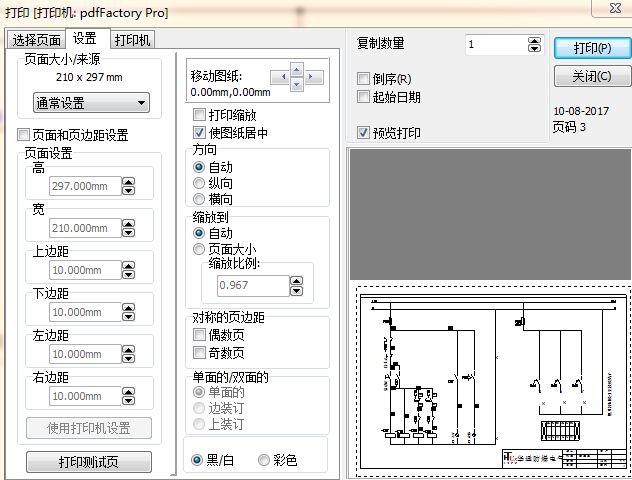Image resolution: width=632 pixels, height=480 pixels.
Task: Click the 复制数量 copies spinner arrows
Action: pos(538,45)
